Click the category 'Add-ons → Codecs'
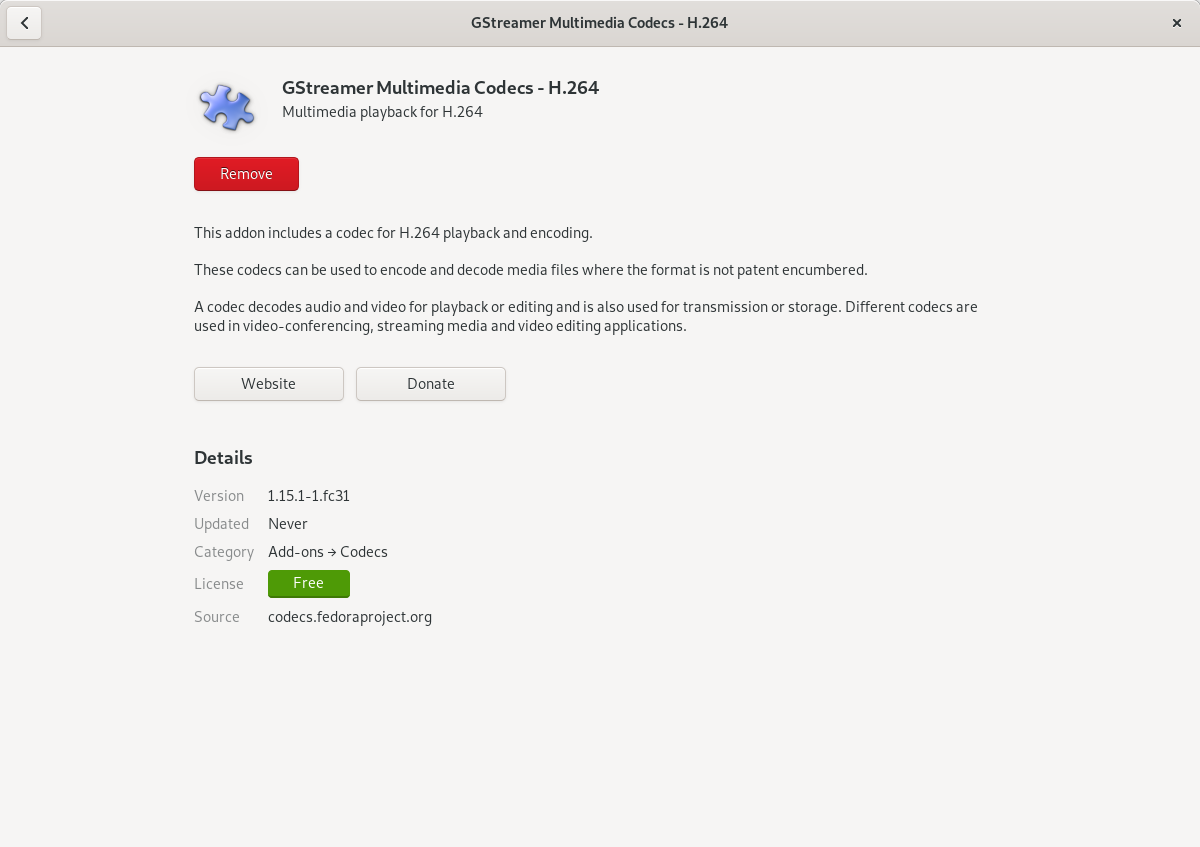The height and width of the screenshot is (847, 1200). pos(328,552)
